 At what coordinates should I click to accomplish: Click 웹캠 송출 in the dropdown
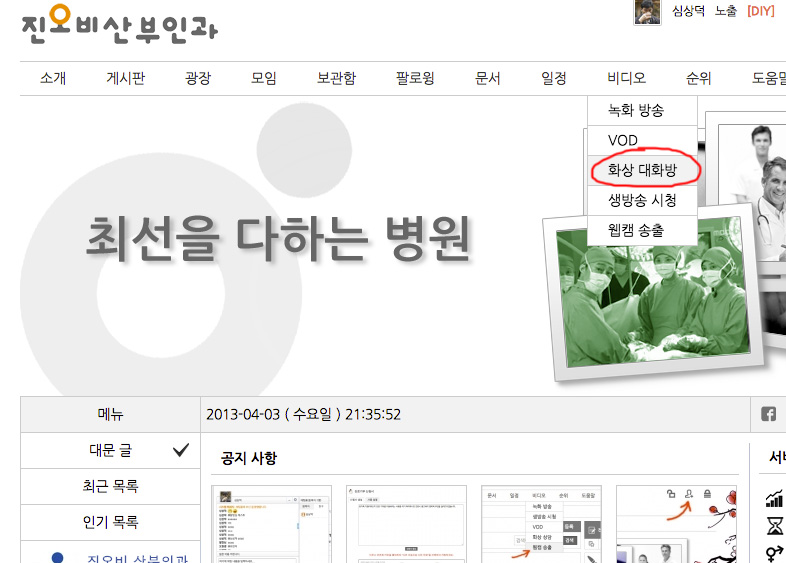pyautogui.click(x=636, y=230)
